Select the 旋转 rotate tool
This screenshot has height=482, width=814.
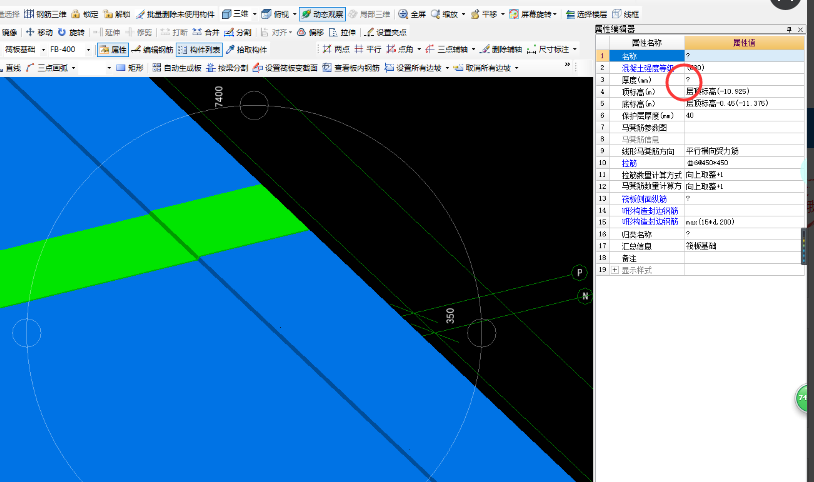(71, 32)
